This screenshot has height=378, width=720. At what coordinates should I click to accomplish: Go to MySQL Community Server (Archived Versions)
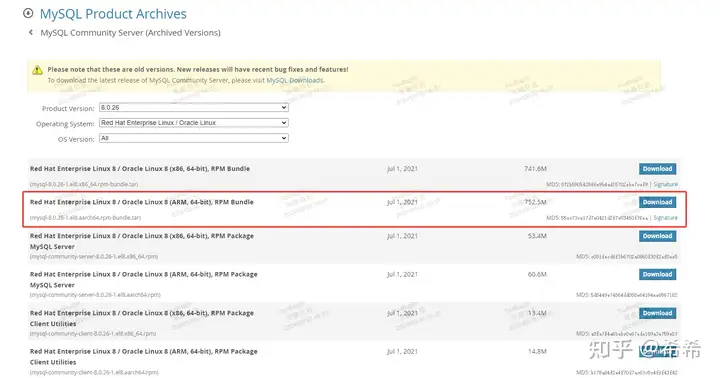pos(130,33)
